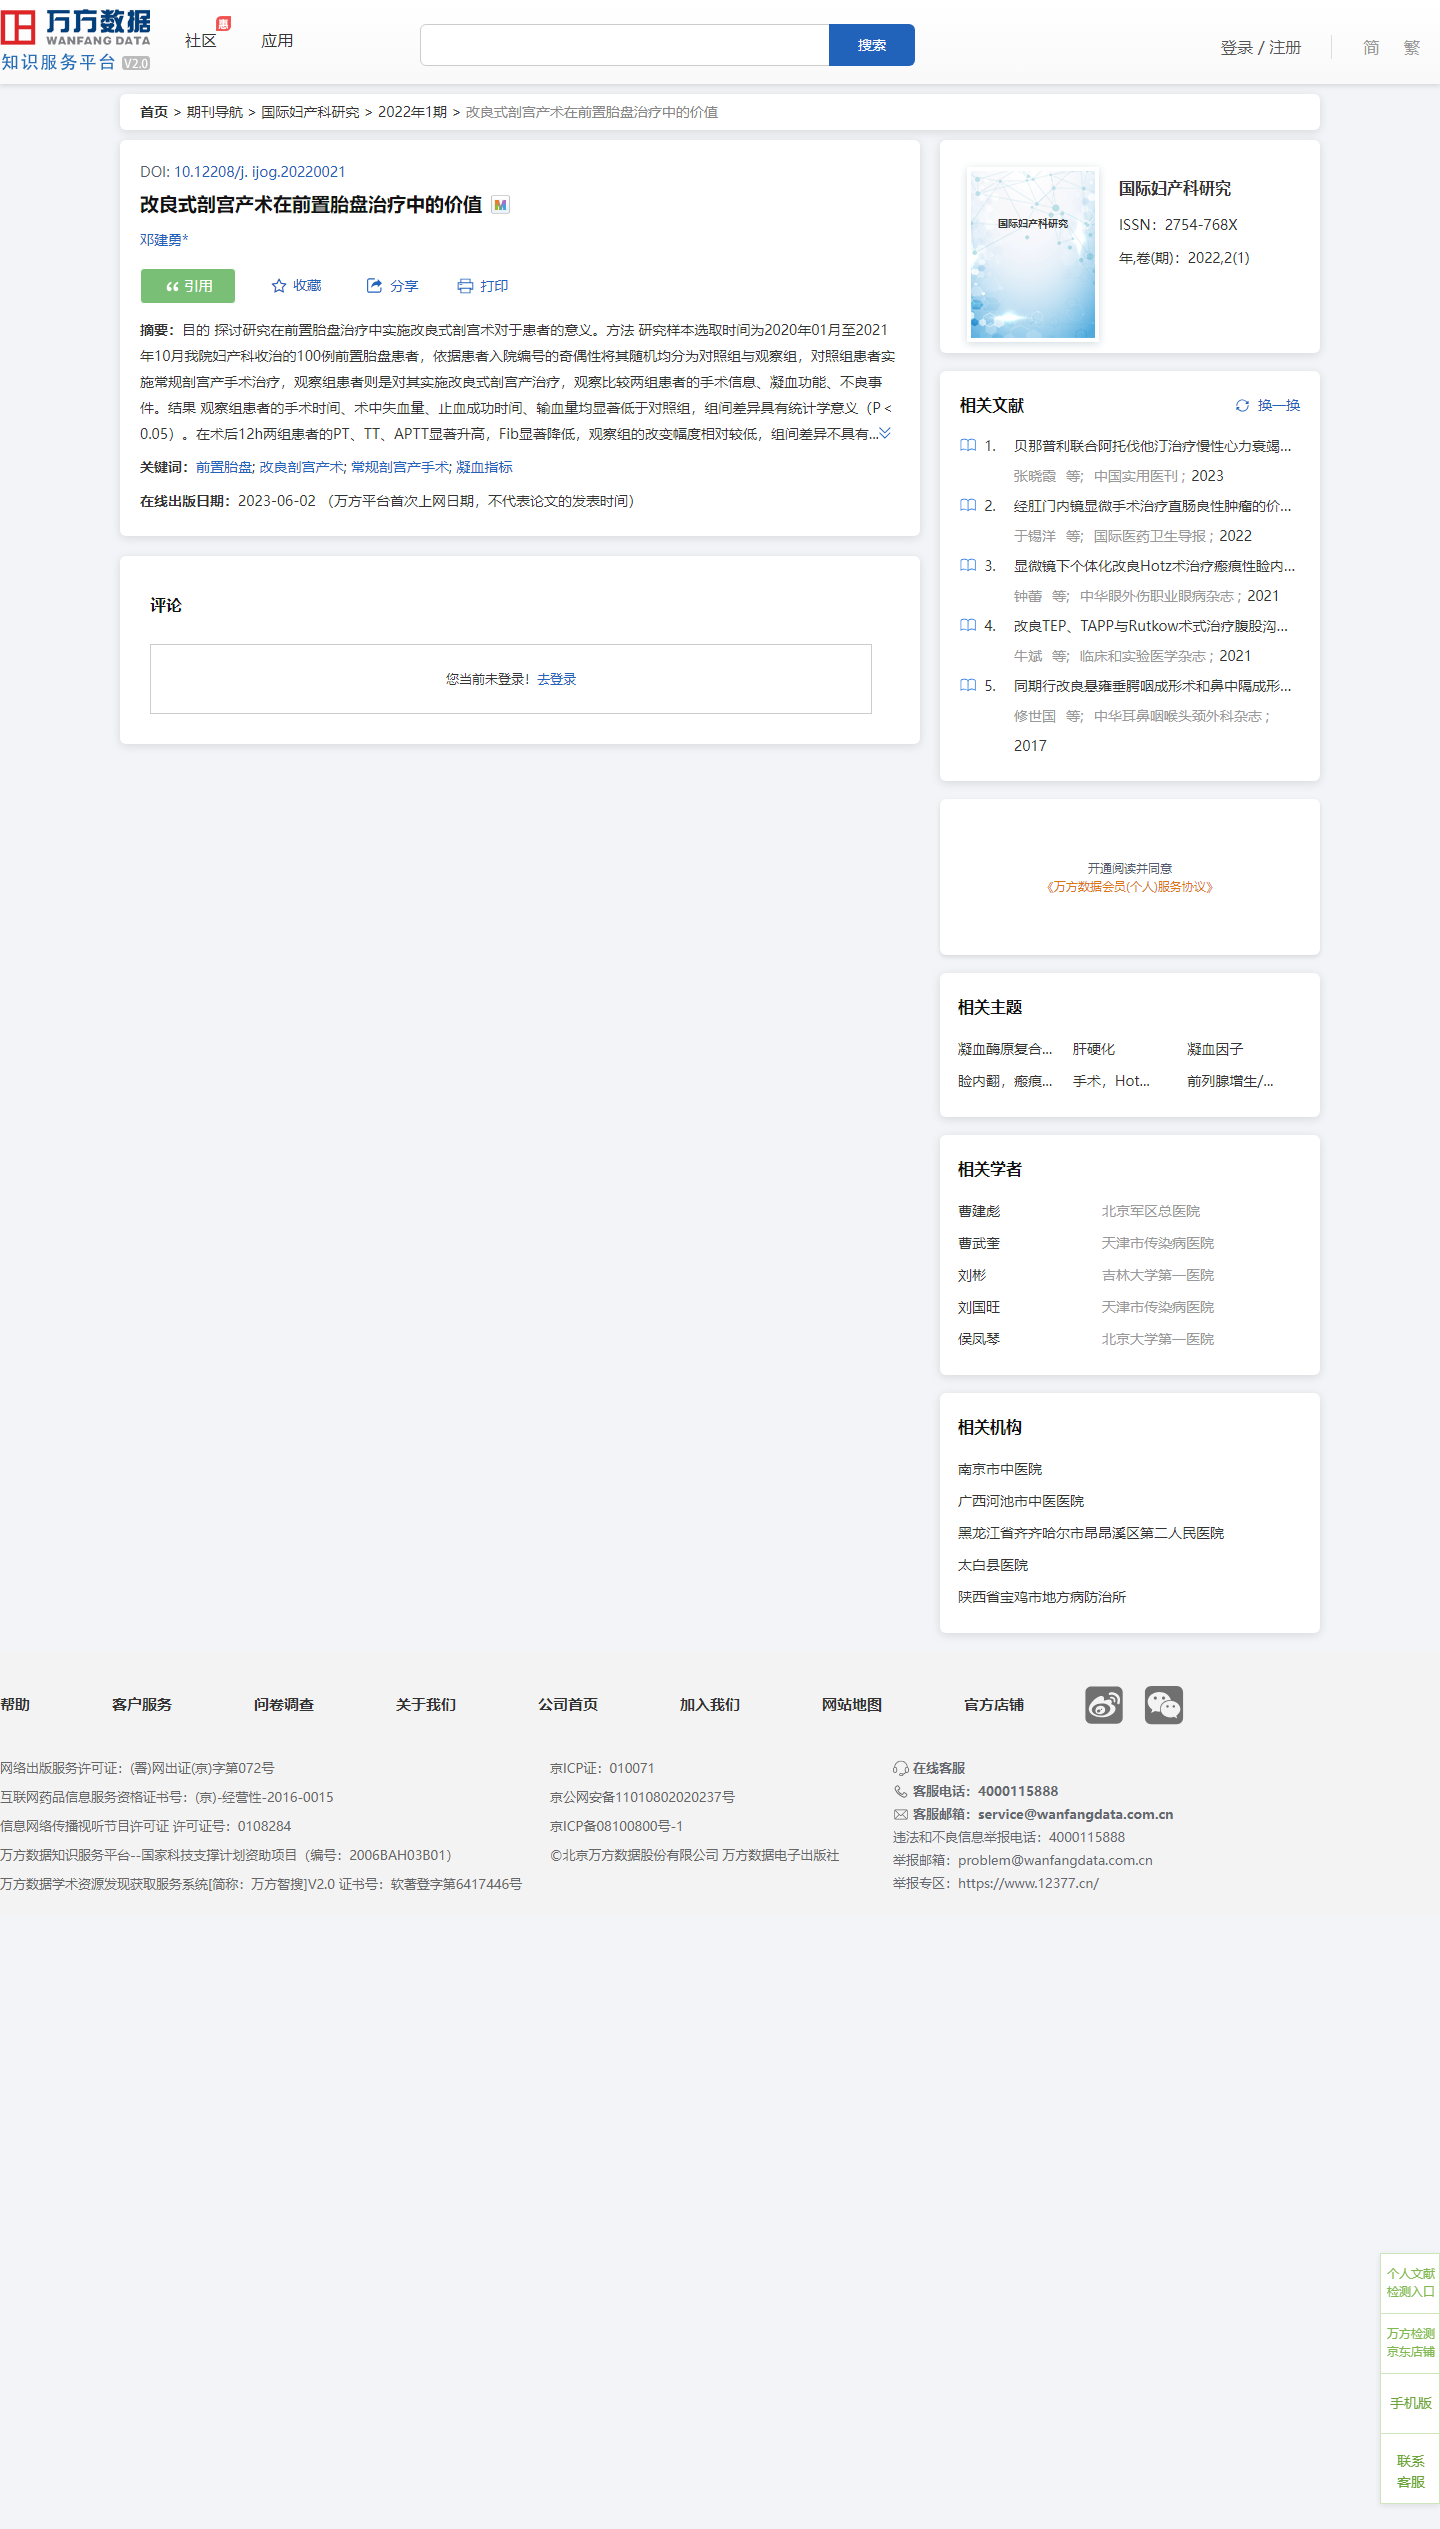Click footer link 官方店铺
This screenshot has height=2529, width=1440.
(x=994, y=1704)
